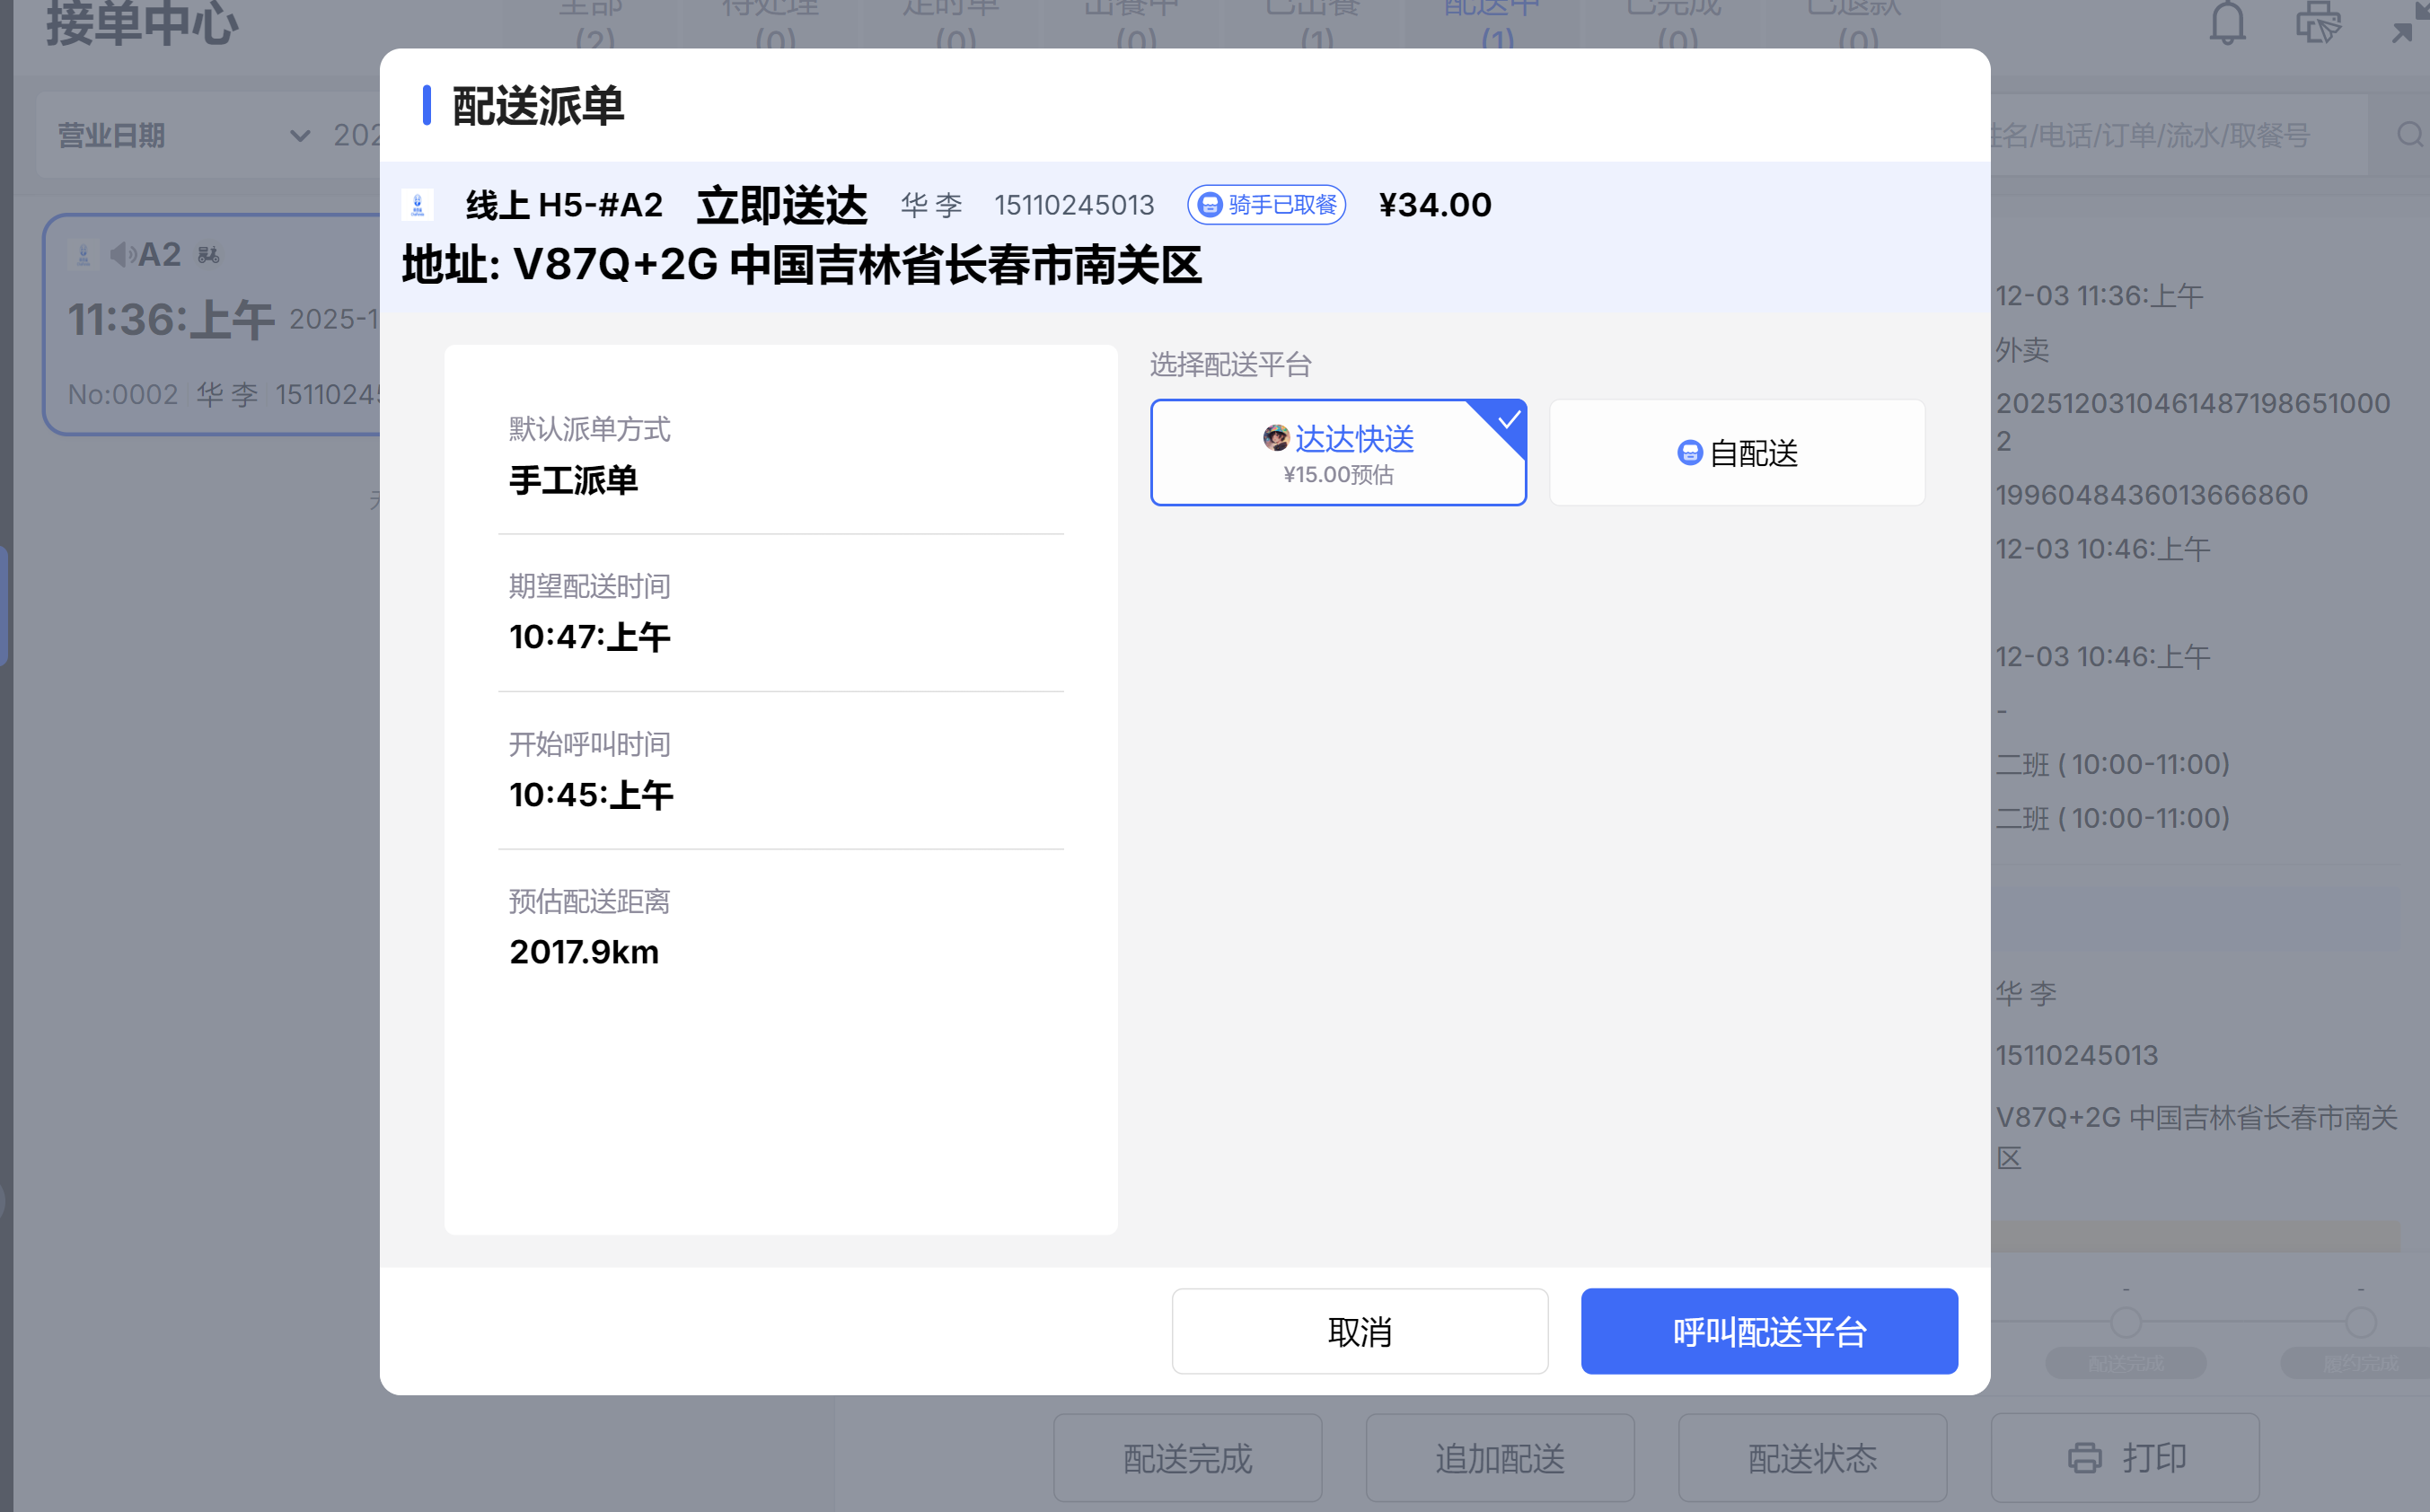
Task: Select the 自配送 self-delivery option
Action: point(1736,453)
